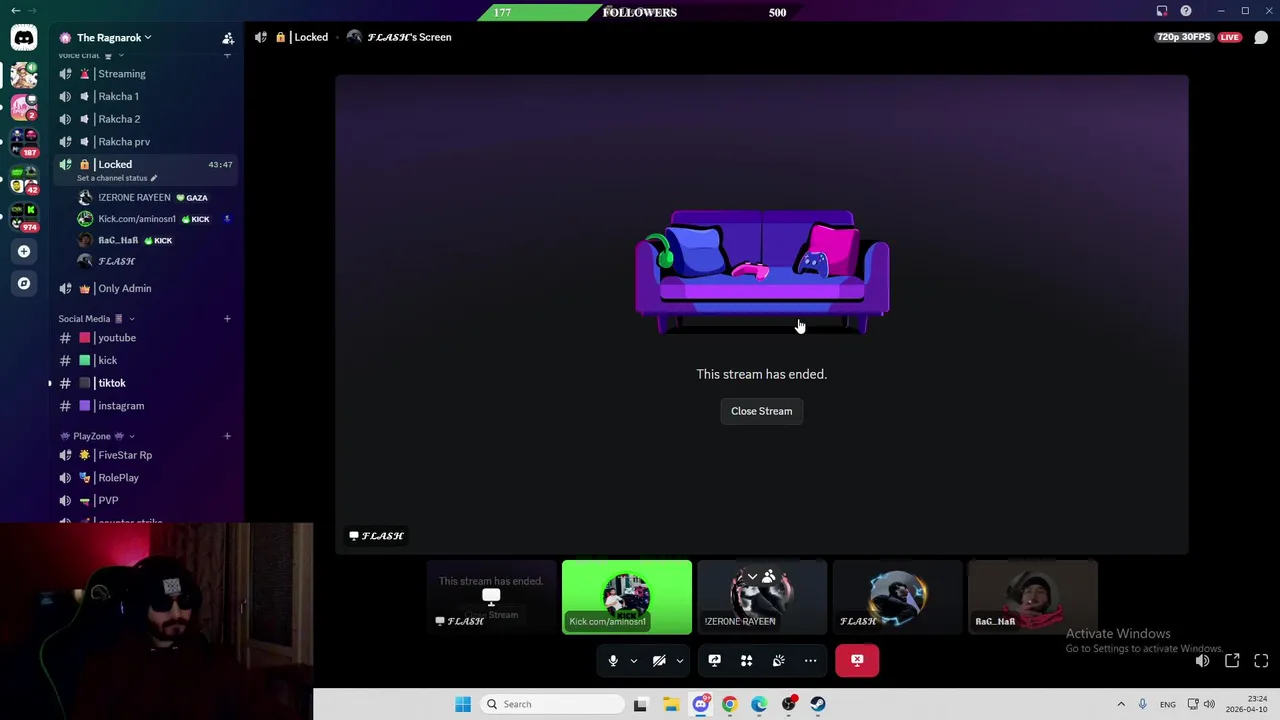Open Microsoft Edge from the taskbar

click(759, 704)
